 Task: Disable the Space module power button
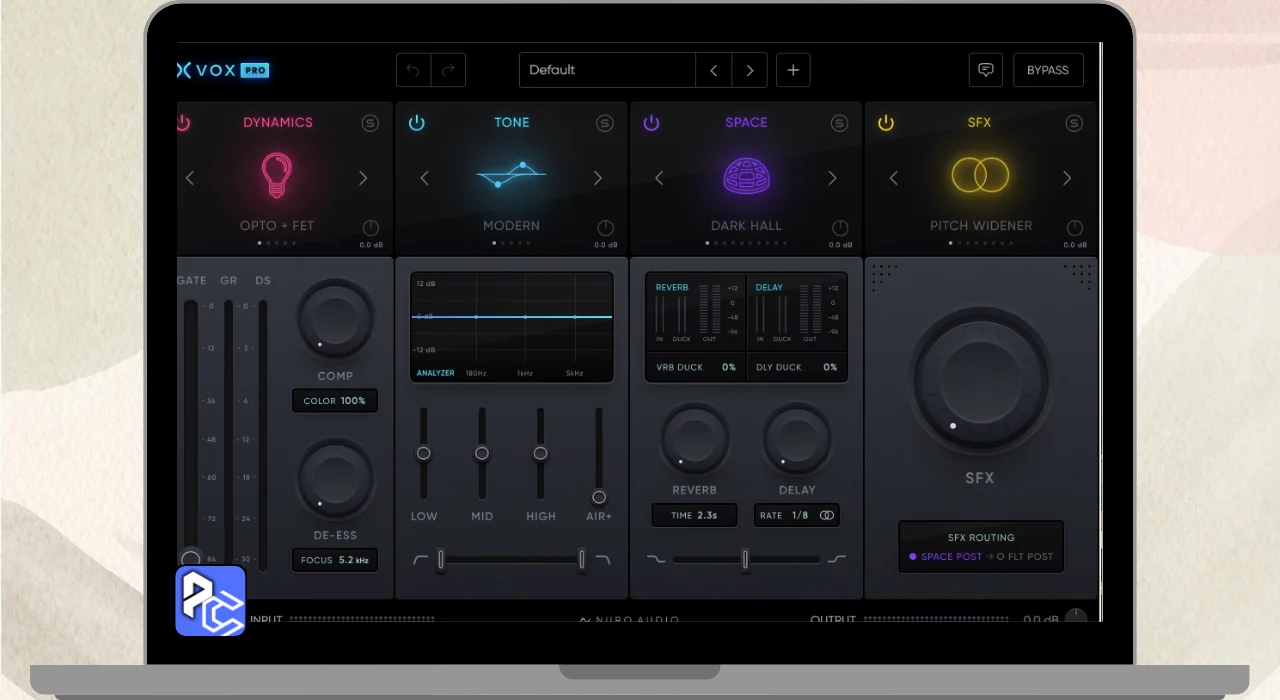[x=651, y=123]
